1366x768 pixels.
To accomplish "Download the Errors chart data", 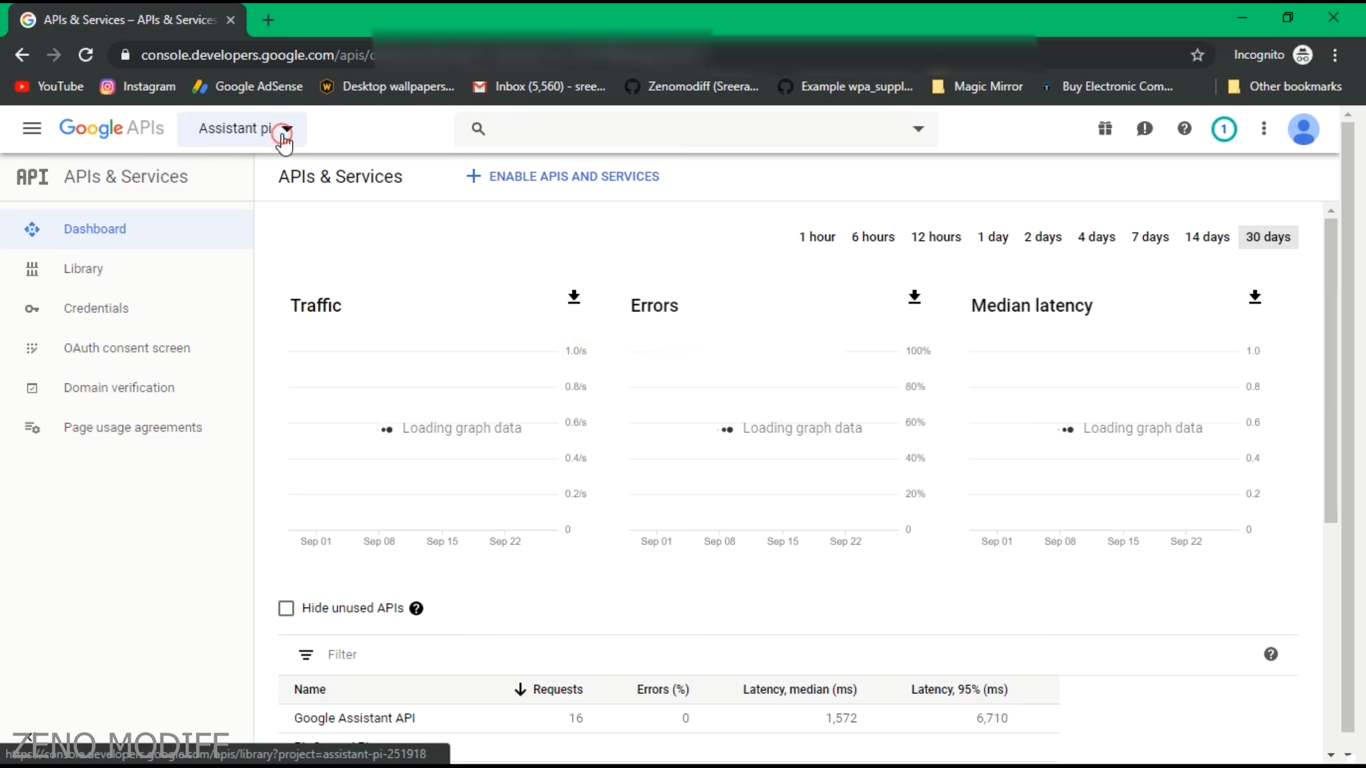I will coord(914,297).
